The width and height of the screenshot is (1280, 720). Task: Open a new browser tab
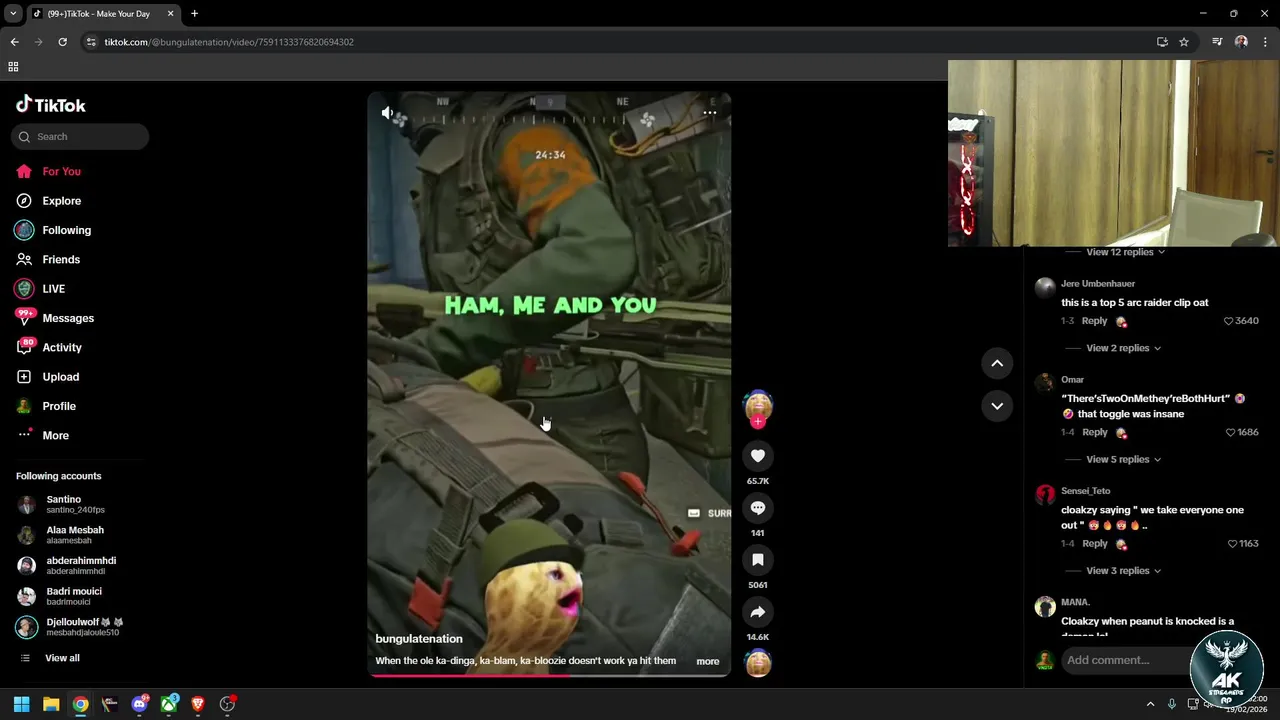194,14
